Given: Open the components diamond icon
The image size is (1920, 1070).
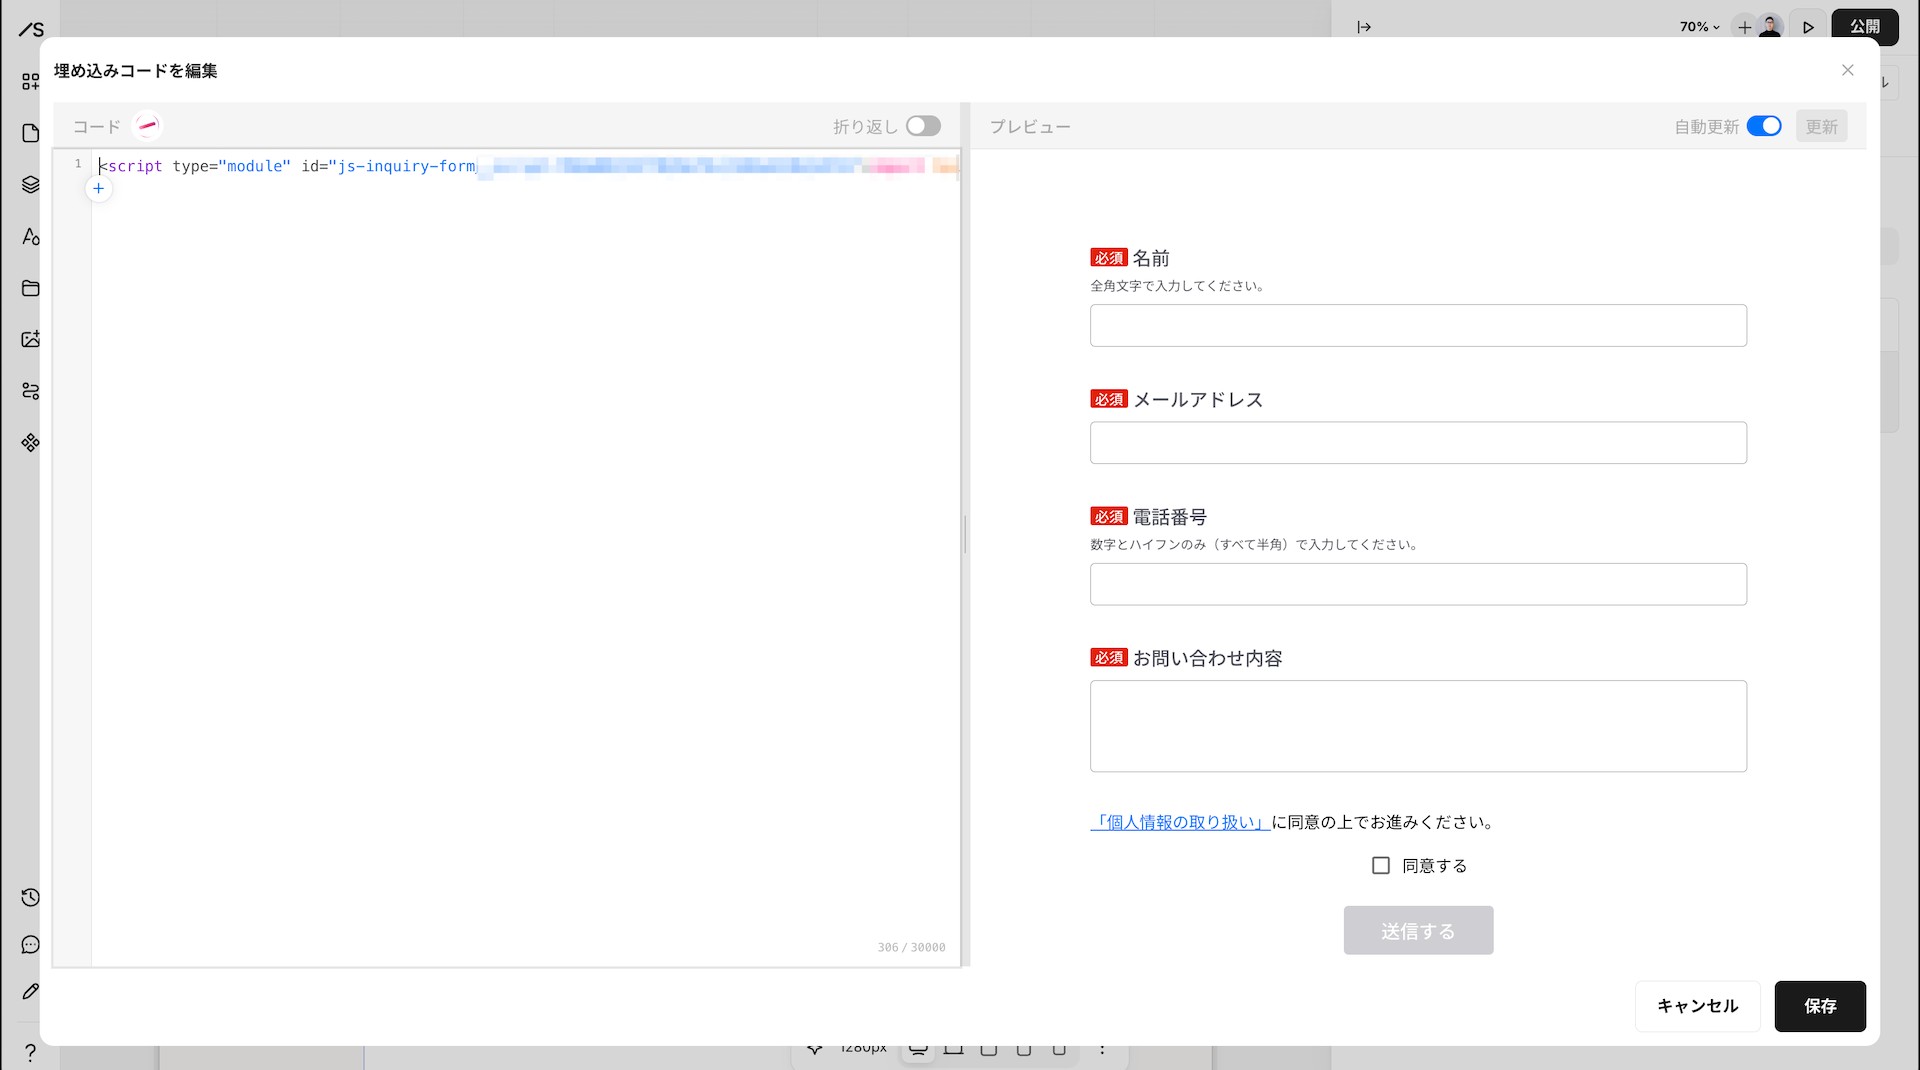Looking at the screenshot, I should (31, 442).
